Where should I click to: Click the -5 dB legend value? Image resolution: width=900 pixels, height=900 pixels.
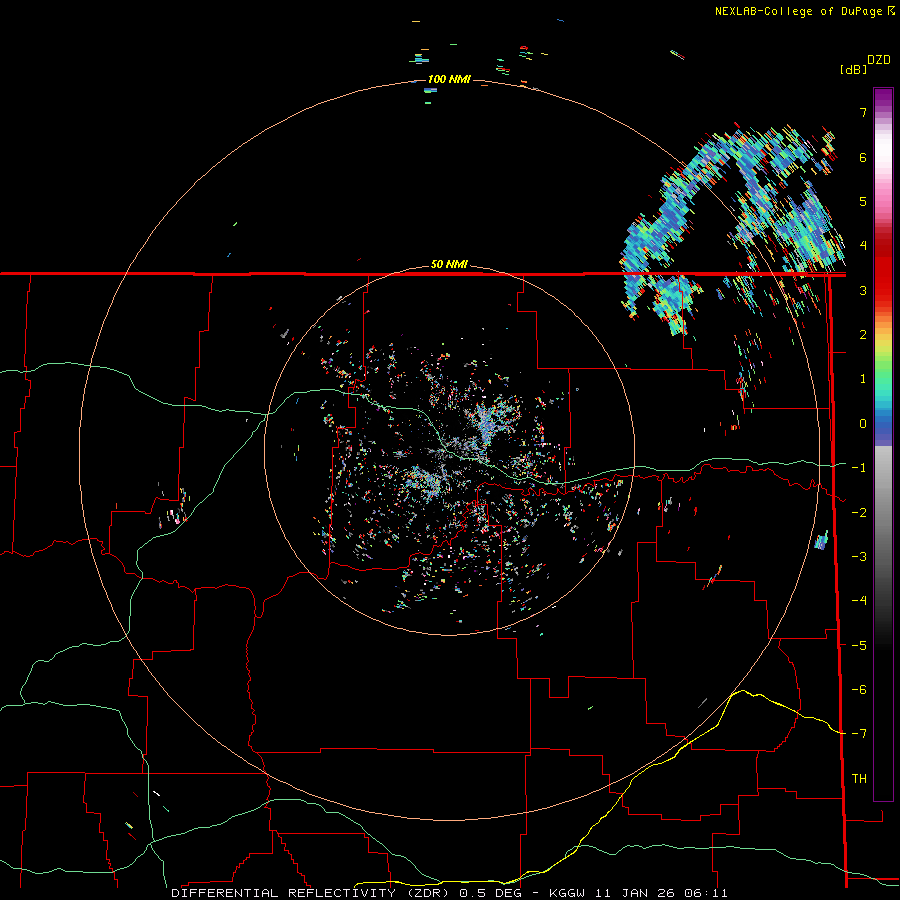tap(859, 645)
